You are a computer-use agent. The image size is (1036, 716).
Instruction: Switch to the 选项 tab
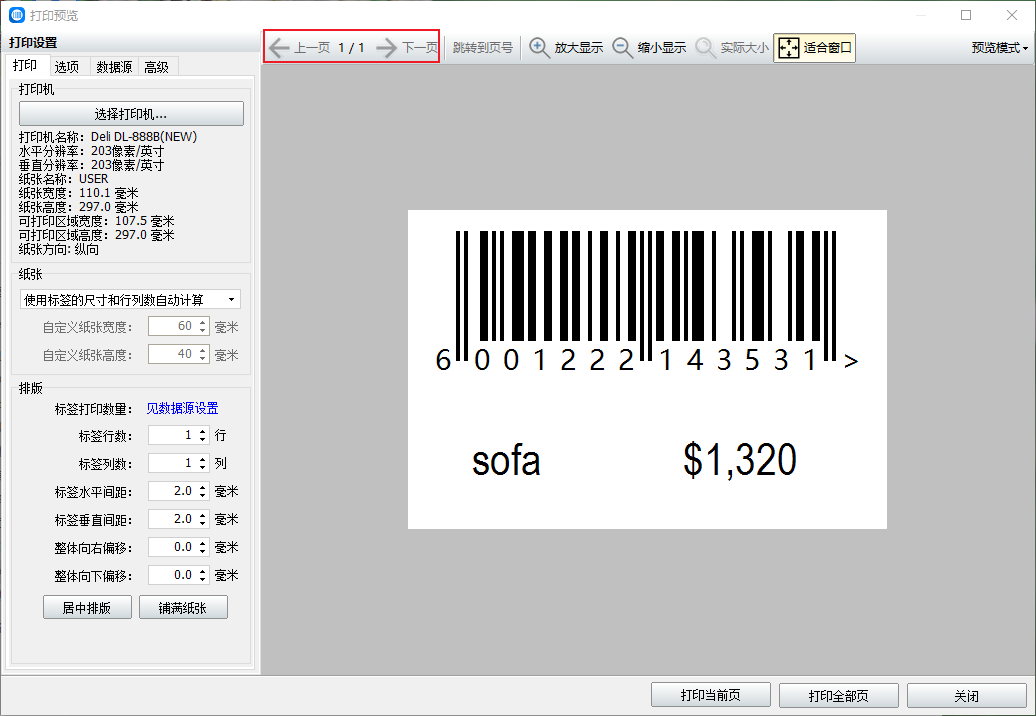[x=67, y=67]
